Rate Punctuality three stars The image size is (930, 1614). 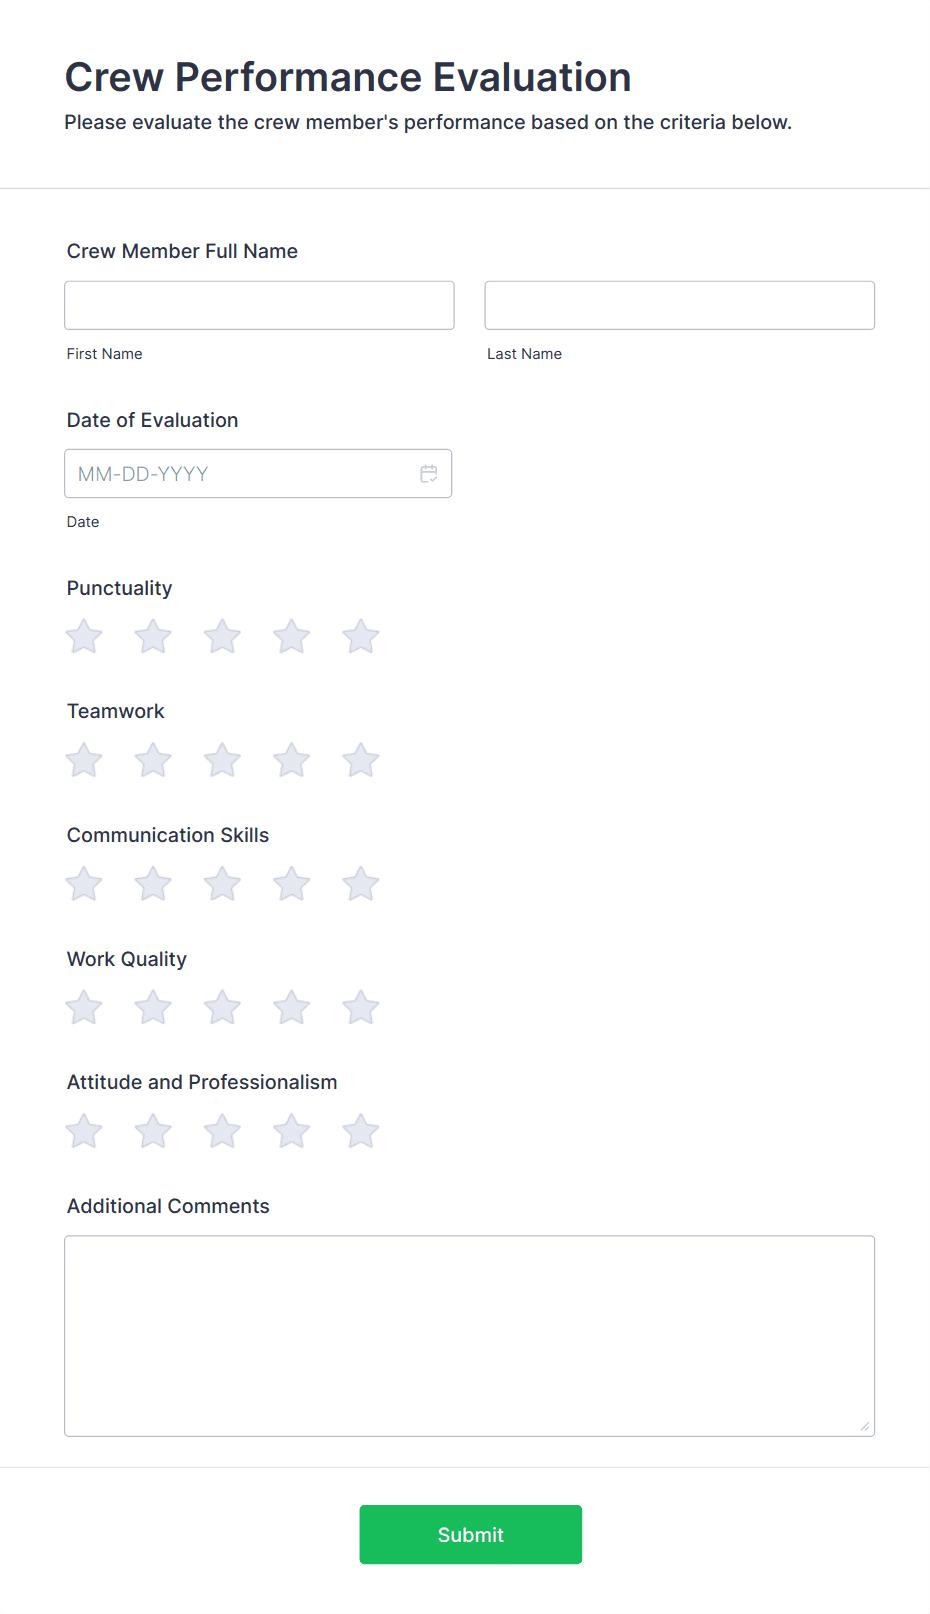pyautogui.click(x=222, y=636)
